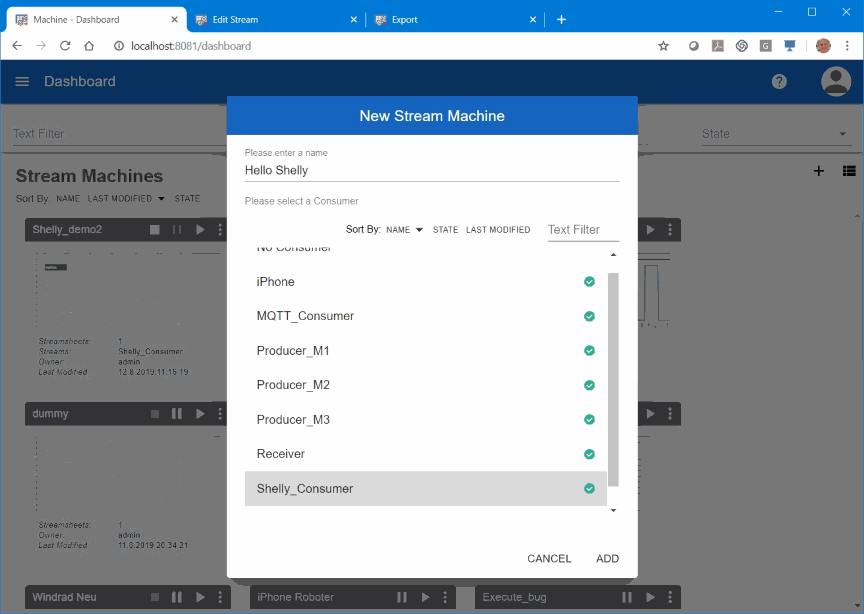Stop the Shelly_demo2 machine
Image resolution: width=864 pixels, height=614 pixels.
[155, 230]
